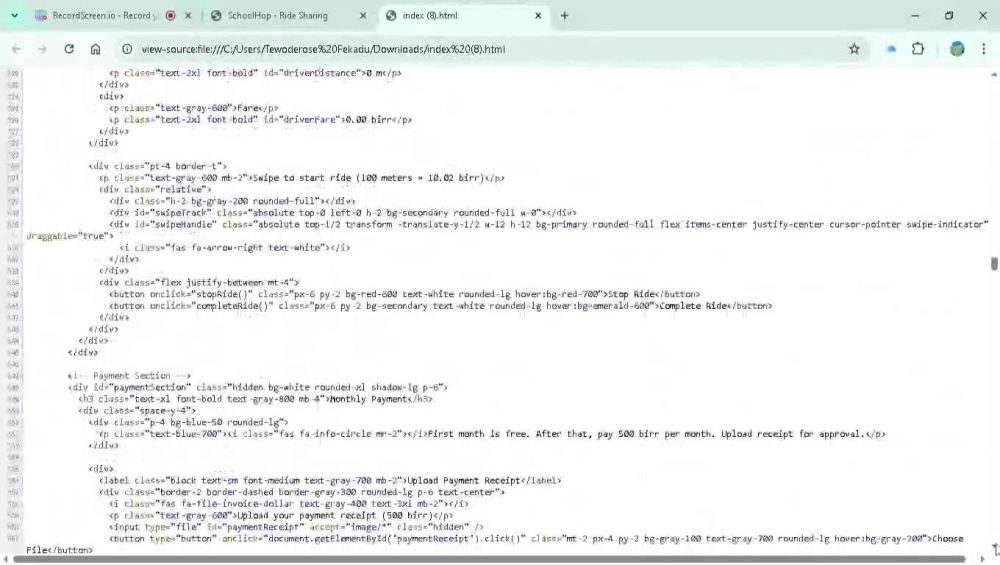Open the Chrome profile avatar

point(957,49)
